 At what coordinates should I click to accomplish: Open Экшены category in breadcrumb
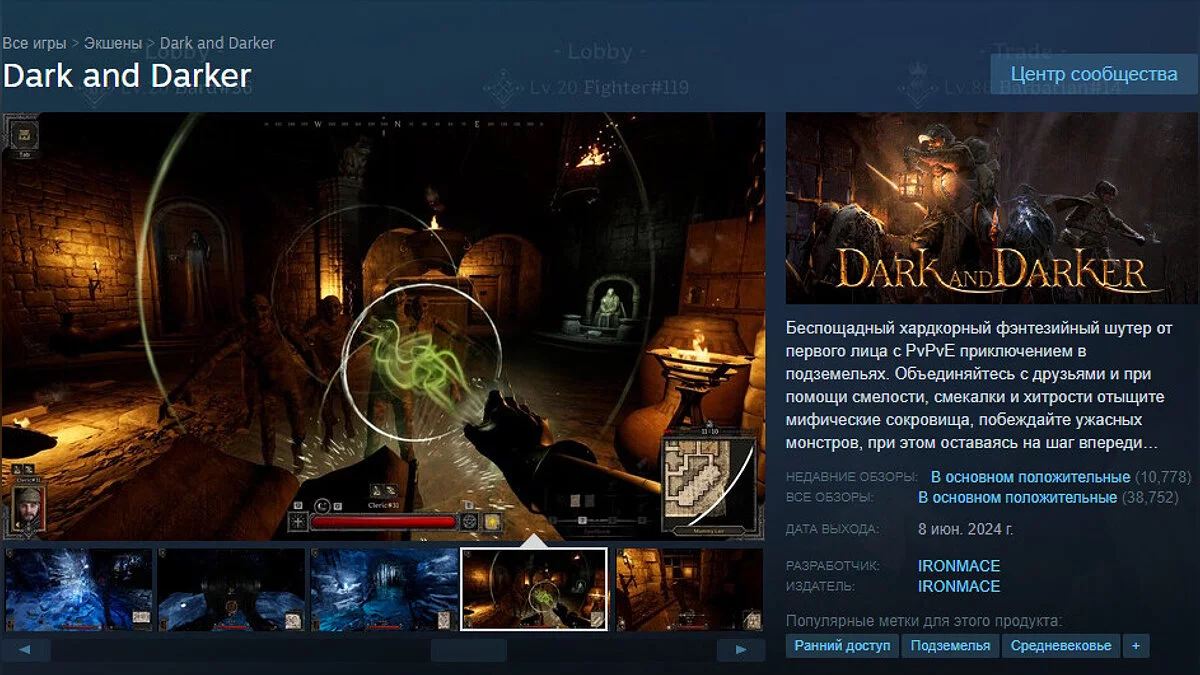[112, 43]
